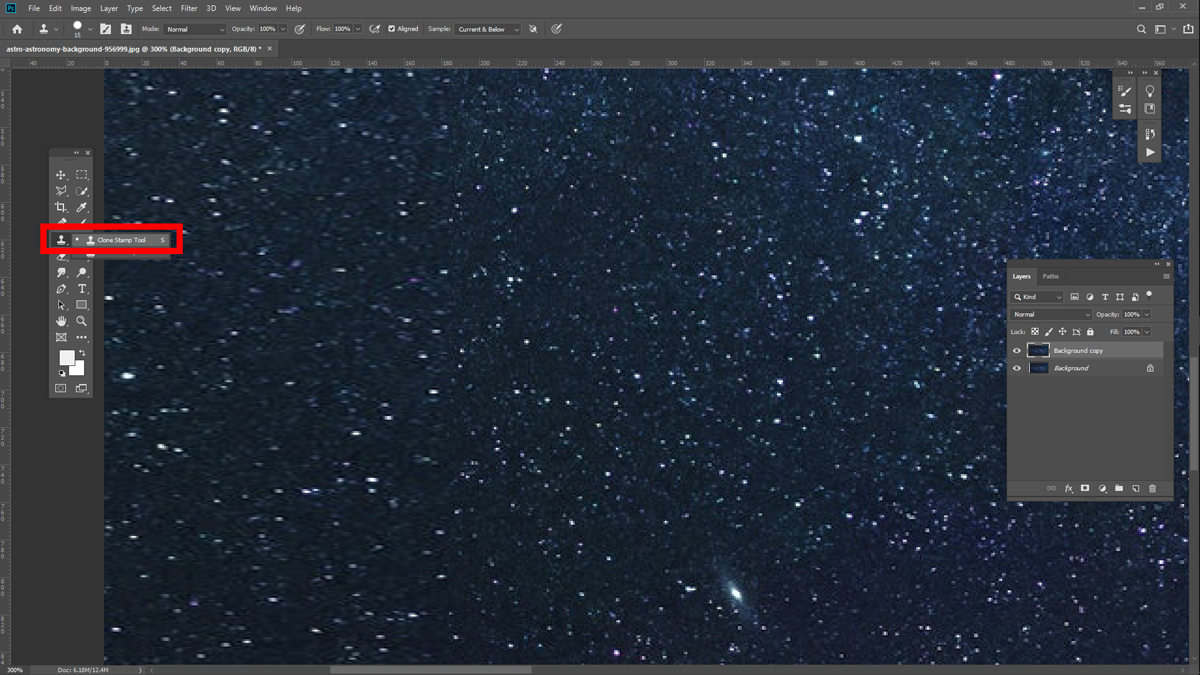Choose the Horizontal Type tool
This screenshot has height=675, width=1200.
pos(82,289)
